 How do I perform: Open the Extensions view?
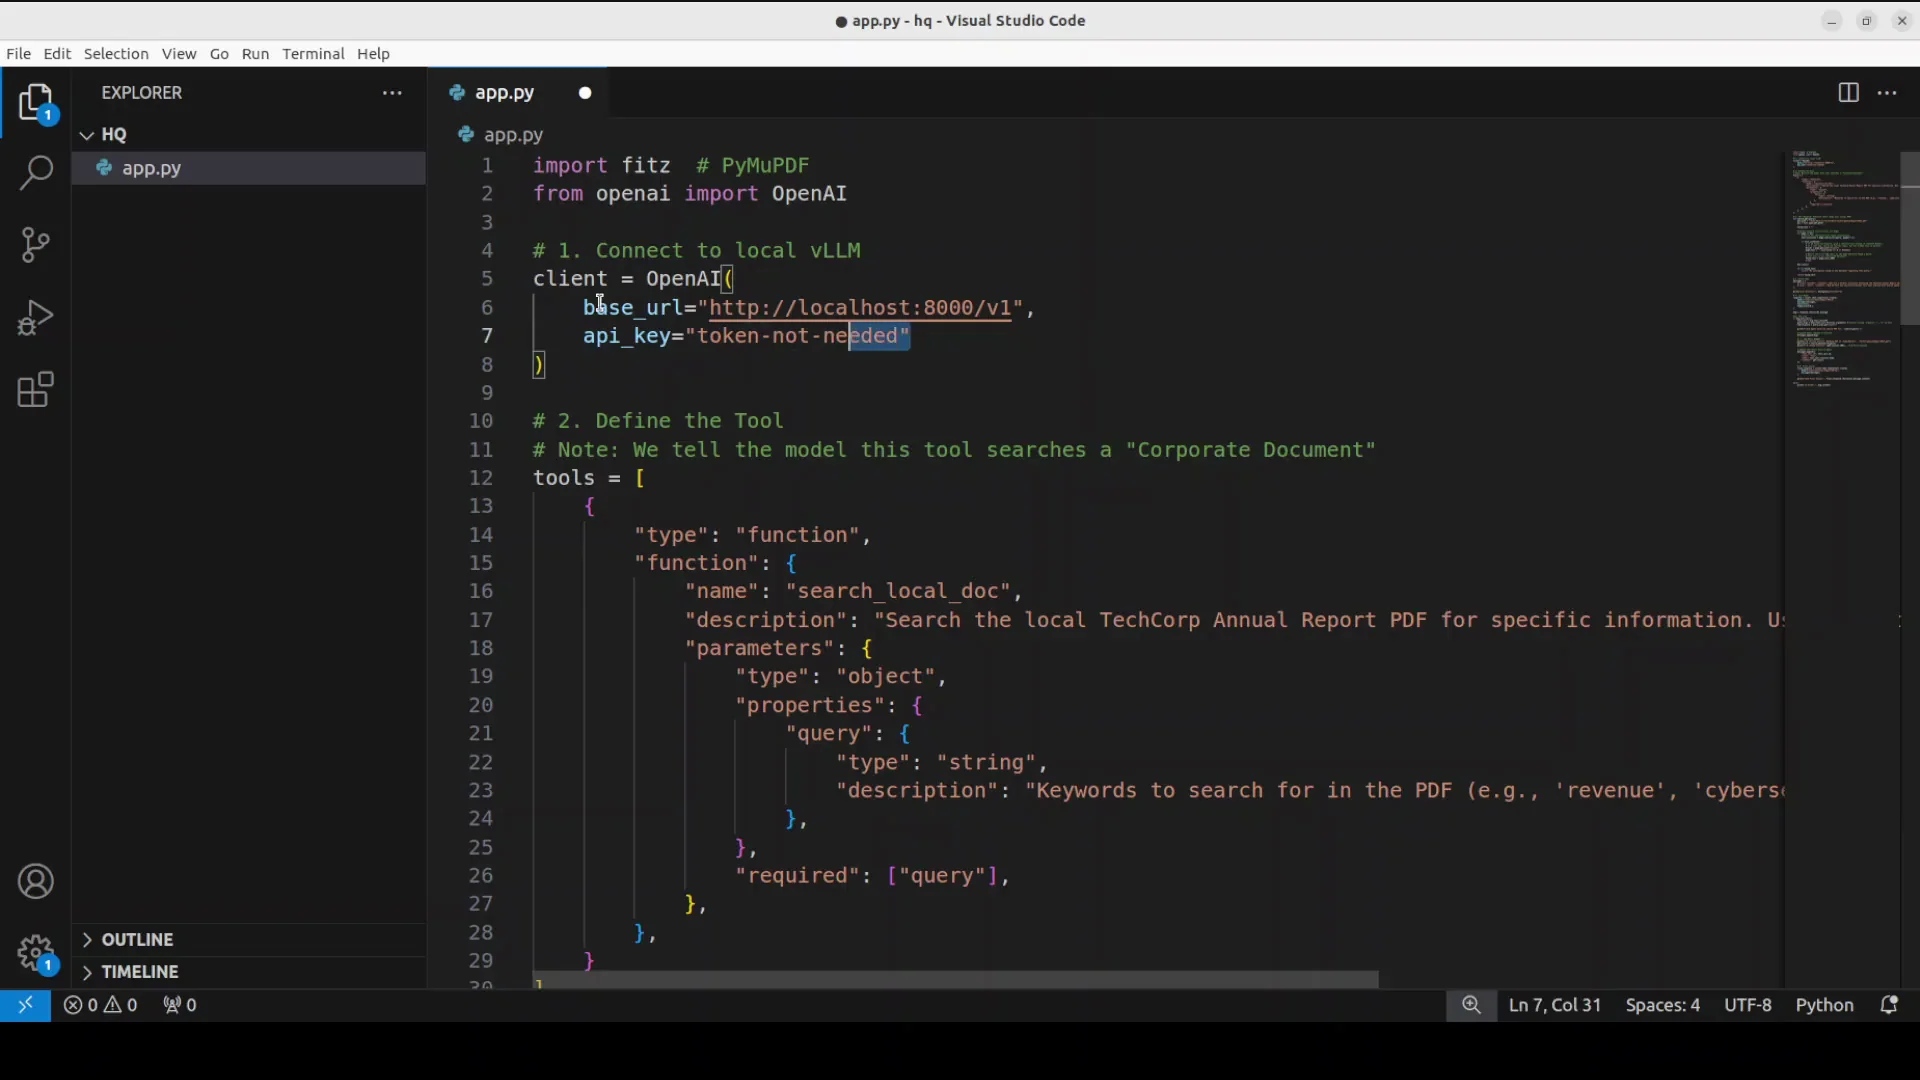(36, 390)
